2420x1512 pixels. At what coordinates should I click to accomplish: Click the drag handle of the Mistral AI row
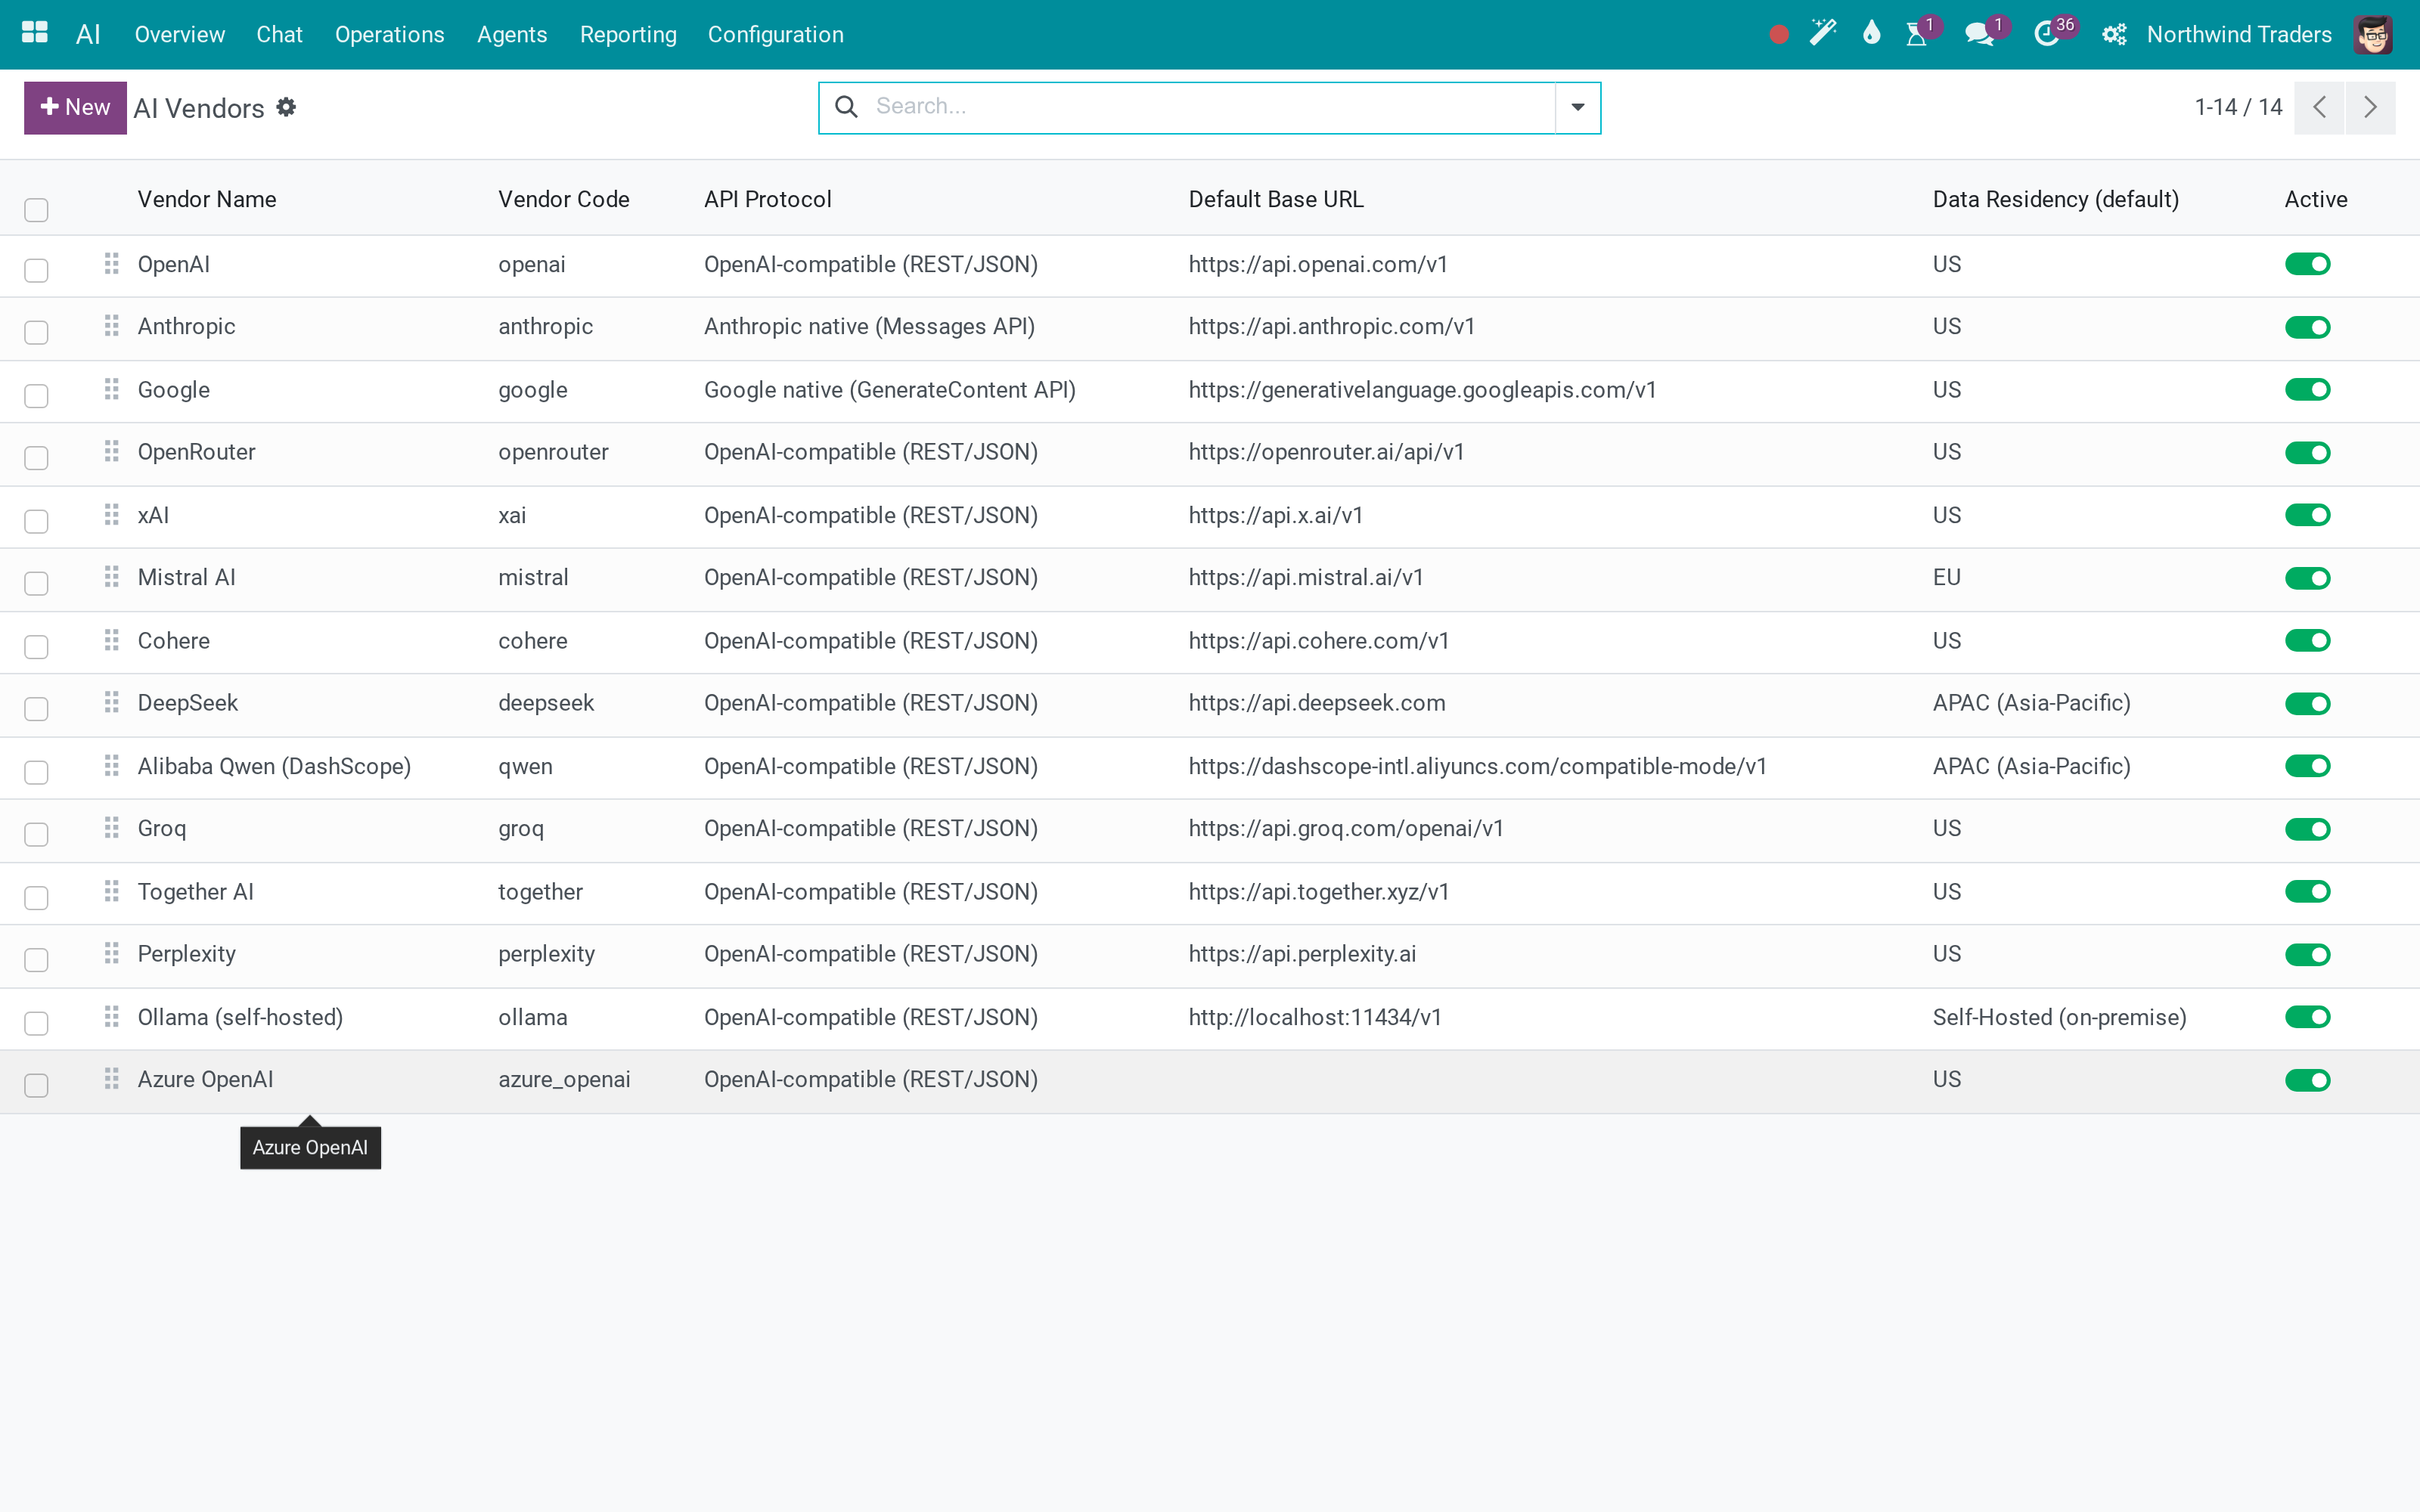point(111,577)
